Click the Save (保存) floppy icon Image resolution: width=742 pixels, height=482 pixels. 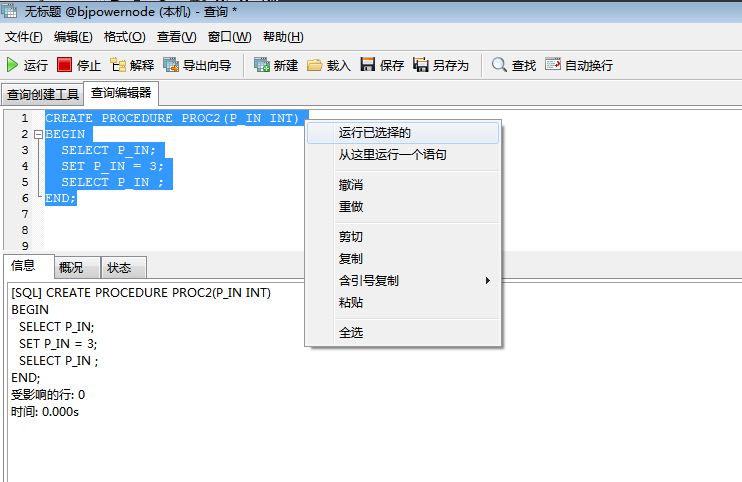point(368,65)
